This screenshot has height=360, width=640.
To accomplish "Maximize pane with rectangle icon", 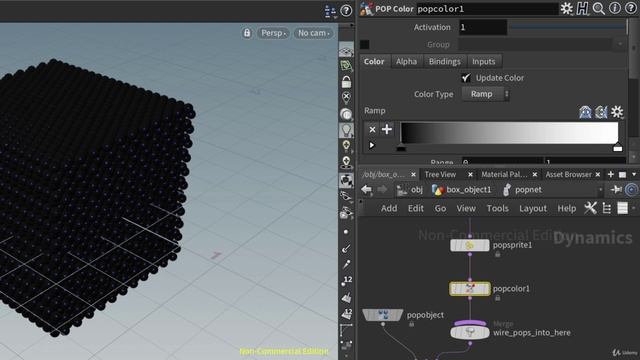I will coord(622,175).
